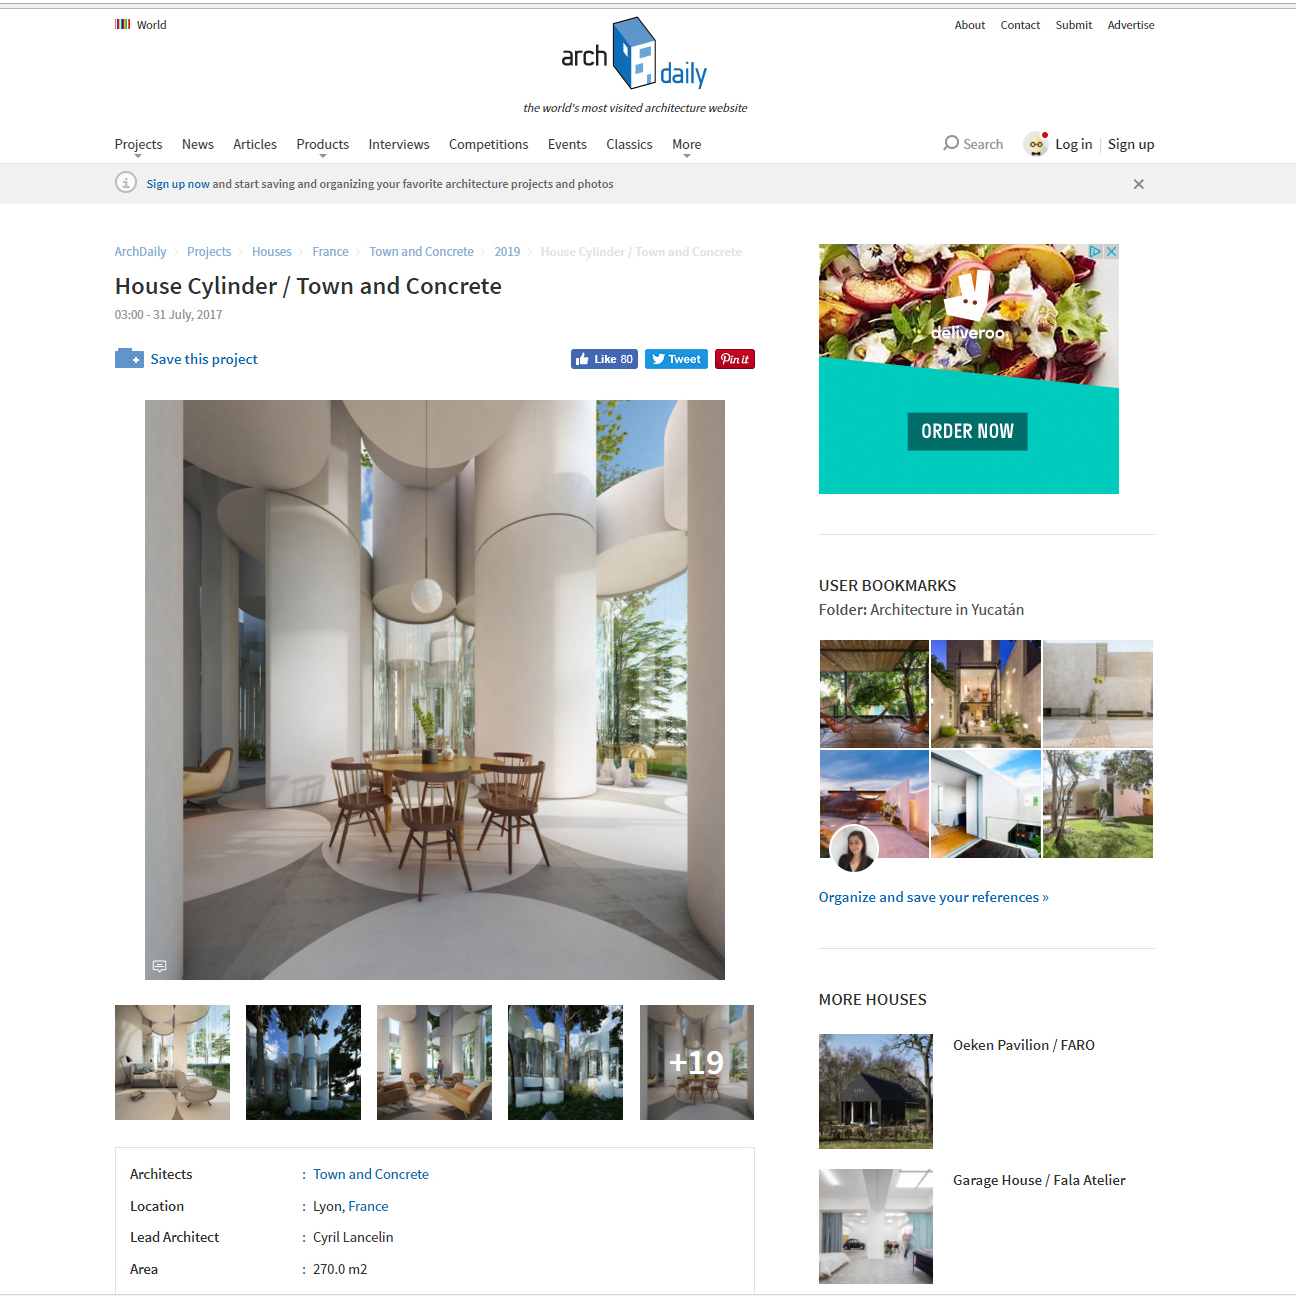Open the +19 more images thumbnail

click(x=697, y=1062)
